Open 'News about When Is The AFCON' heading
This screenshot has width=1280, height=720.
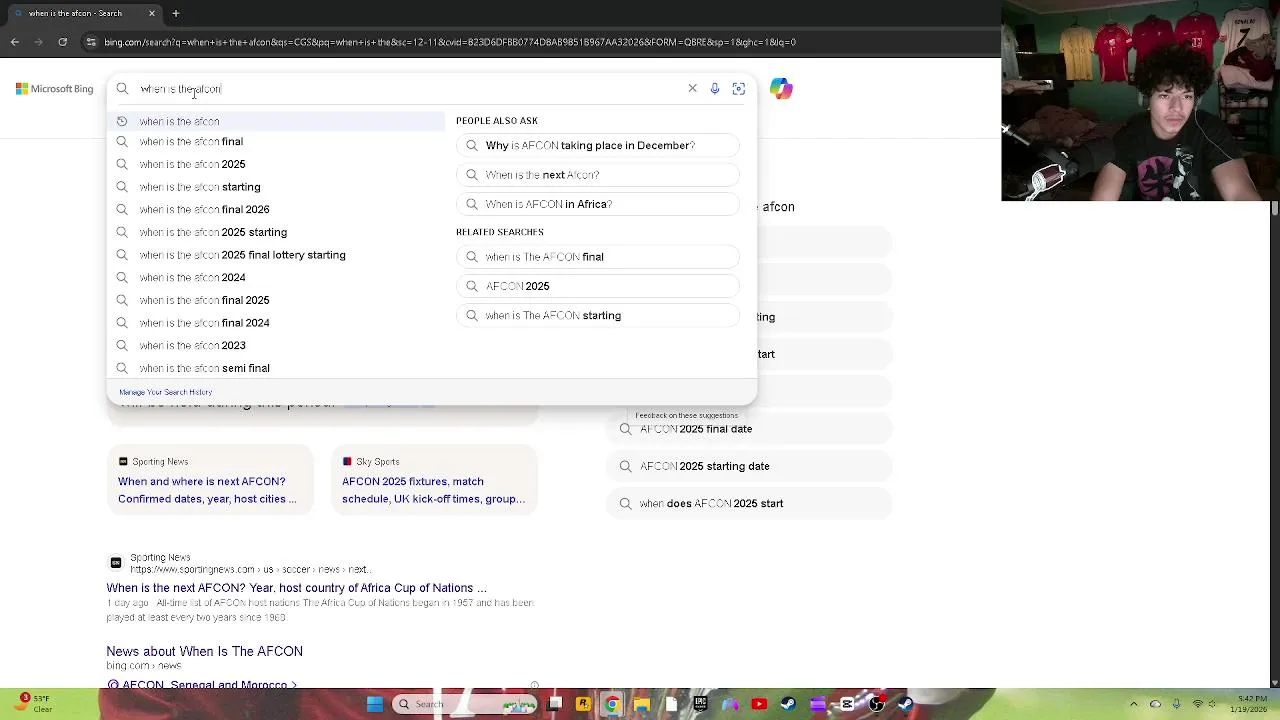[x=205, y=651]
